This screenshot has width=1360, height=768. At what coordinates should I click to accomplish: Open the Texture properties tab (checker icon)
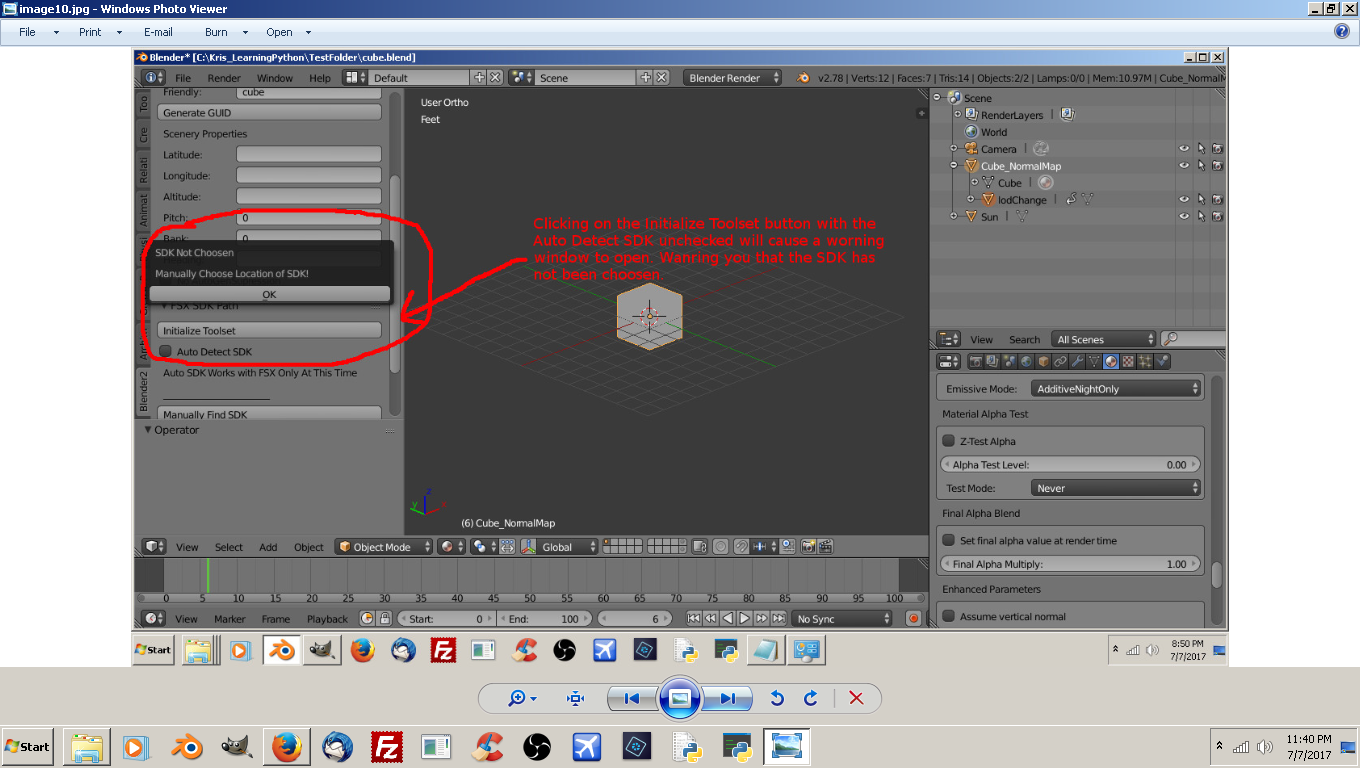pos(1128,362)
